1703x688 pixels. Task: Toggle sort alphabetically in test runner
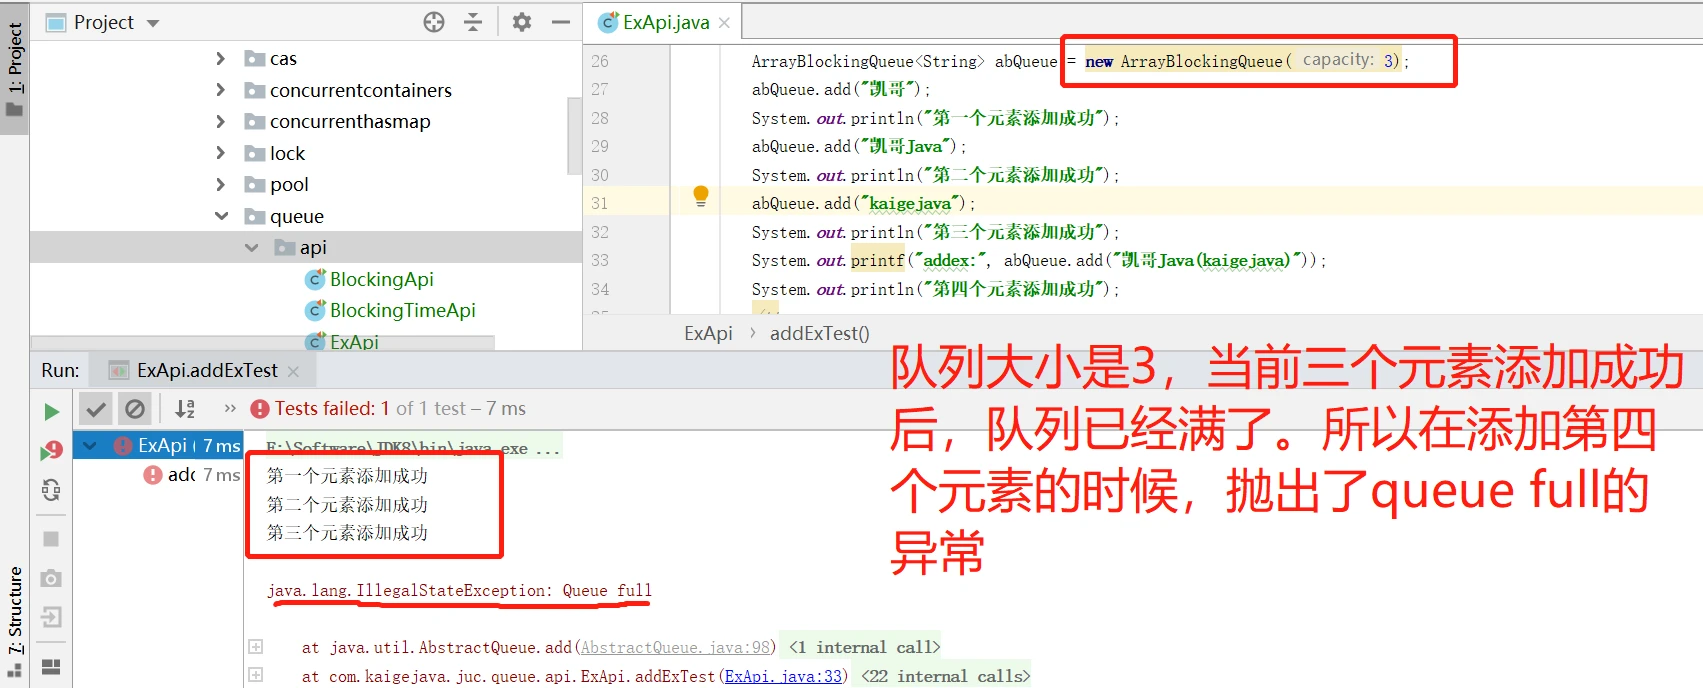185,409
